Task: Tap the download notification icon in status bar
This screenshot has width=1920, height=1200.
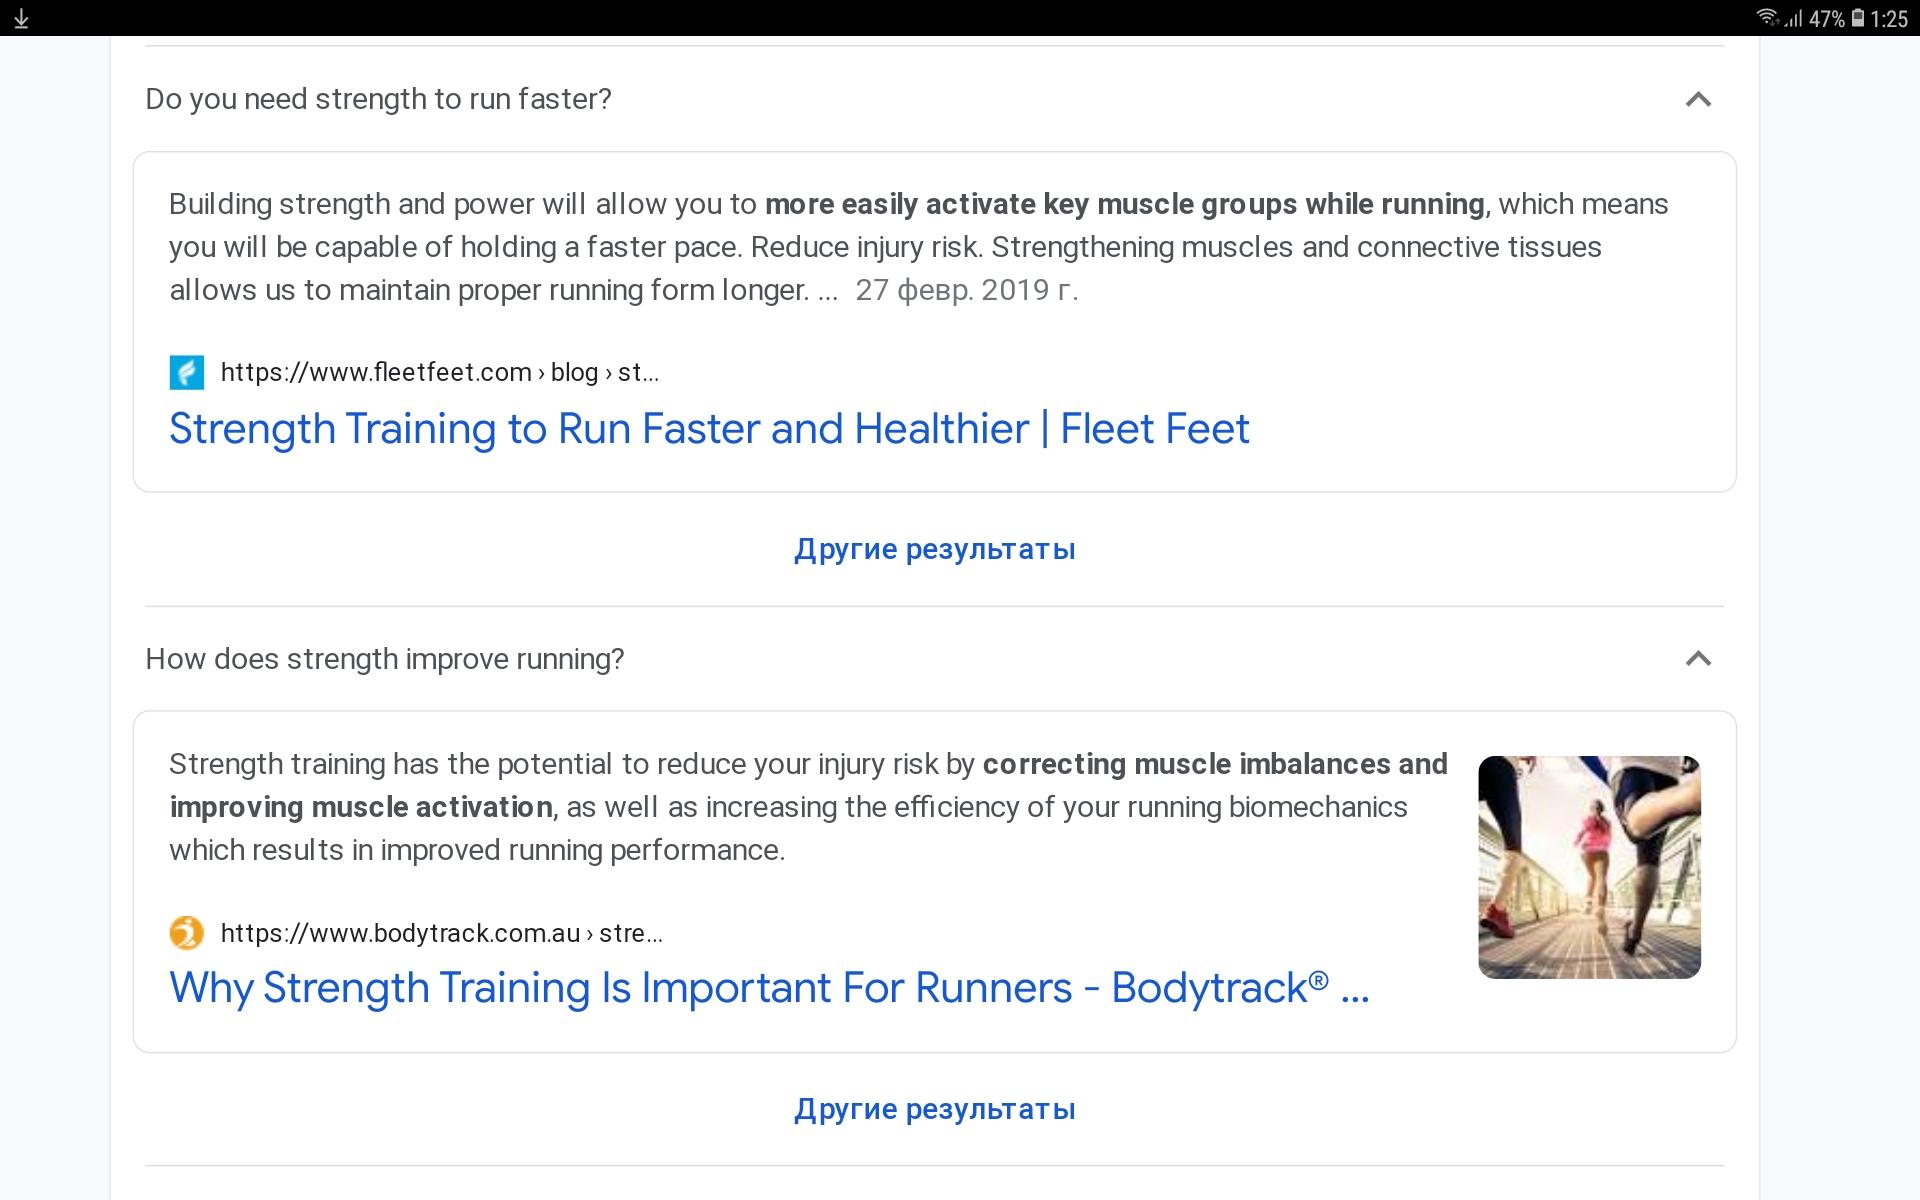Action: (21, 19)
